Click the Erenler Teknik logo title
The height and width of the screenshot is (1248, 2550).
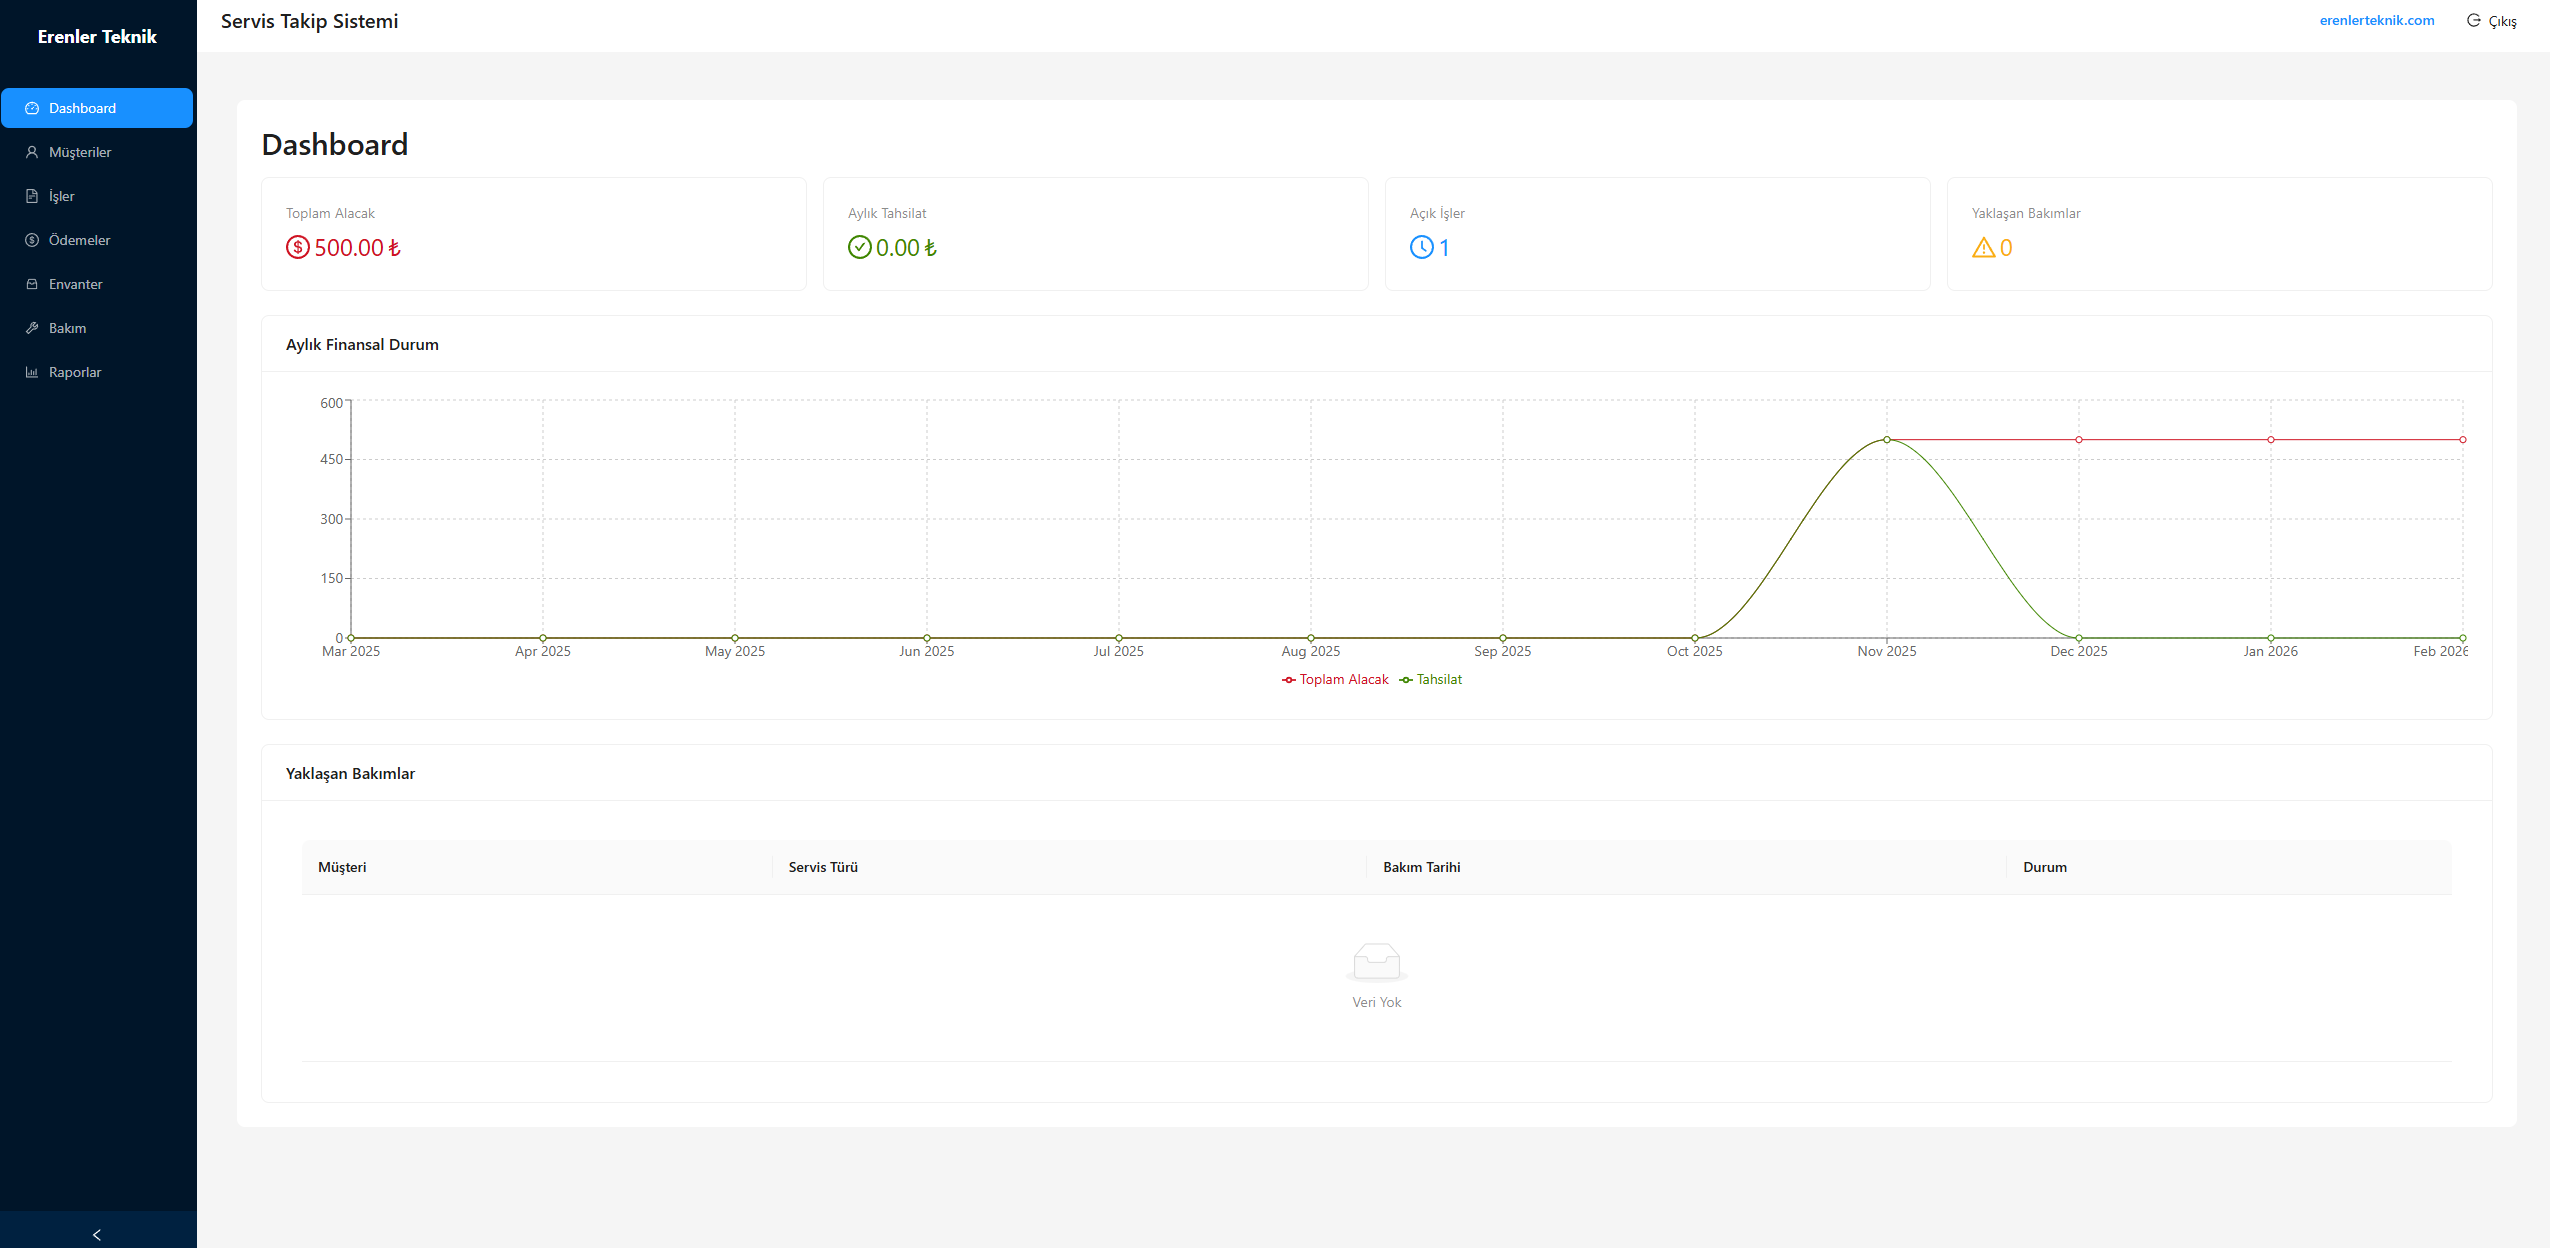pyautogui.click(x=97, y=36)
